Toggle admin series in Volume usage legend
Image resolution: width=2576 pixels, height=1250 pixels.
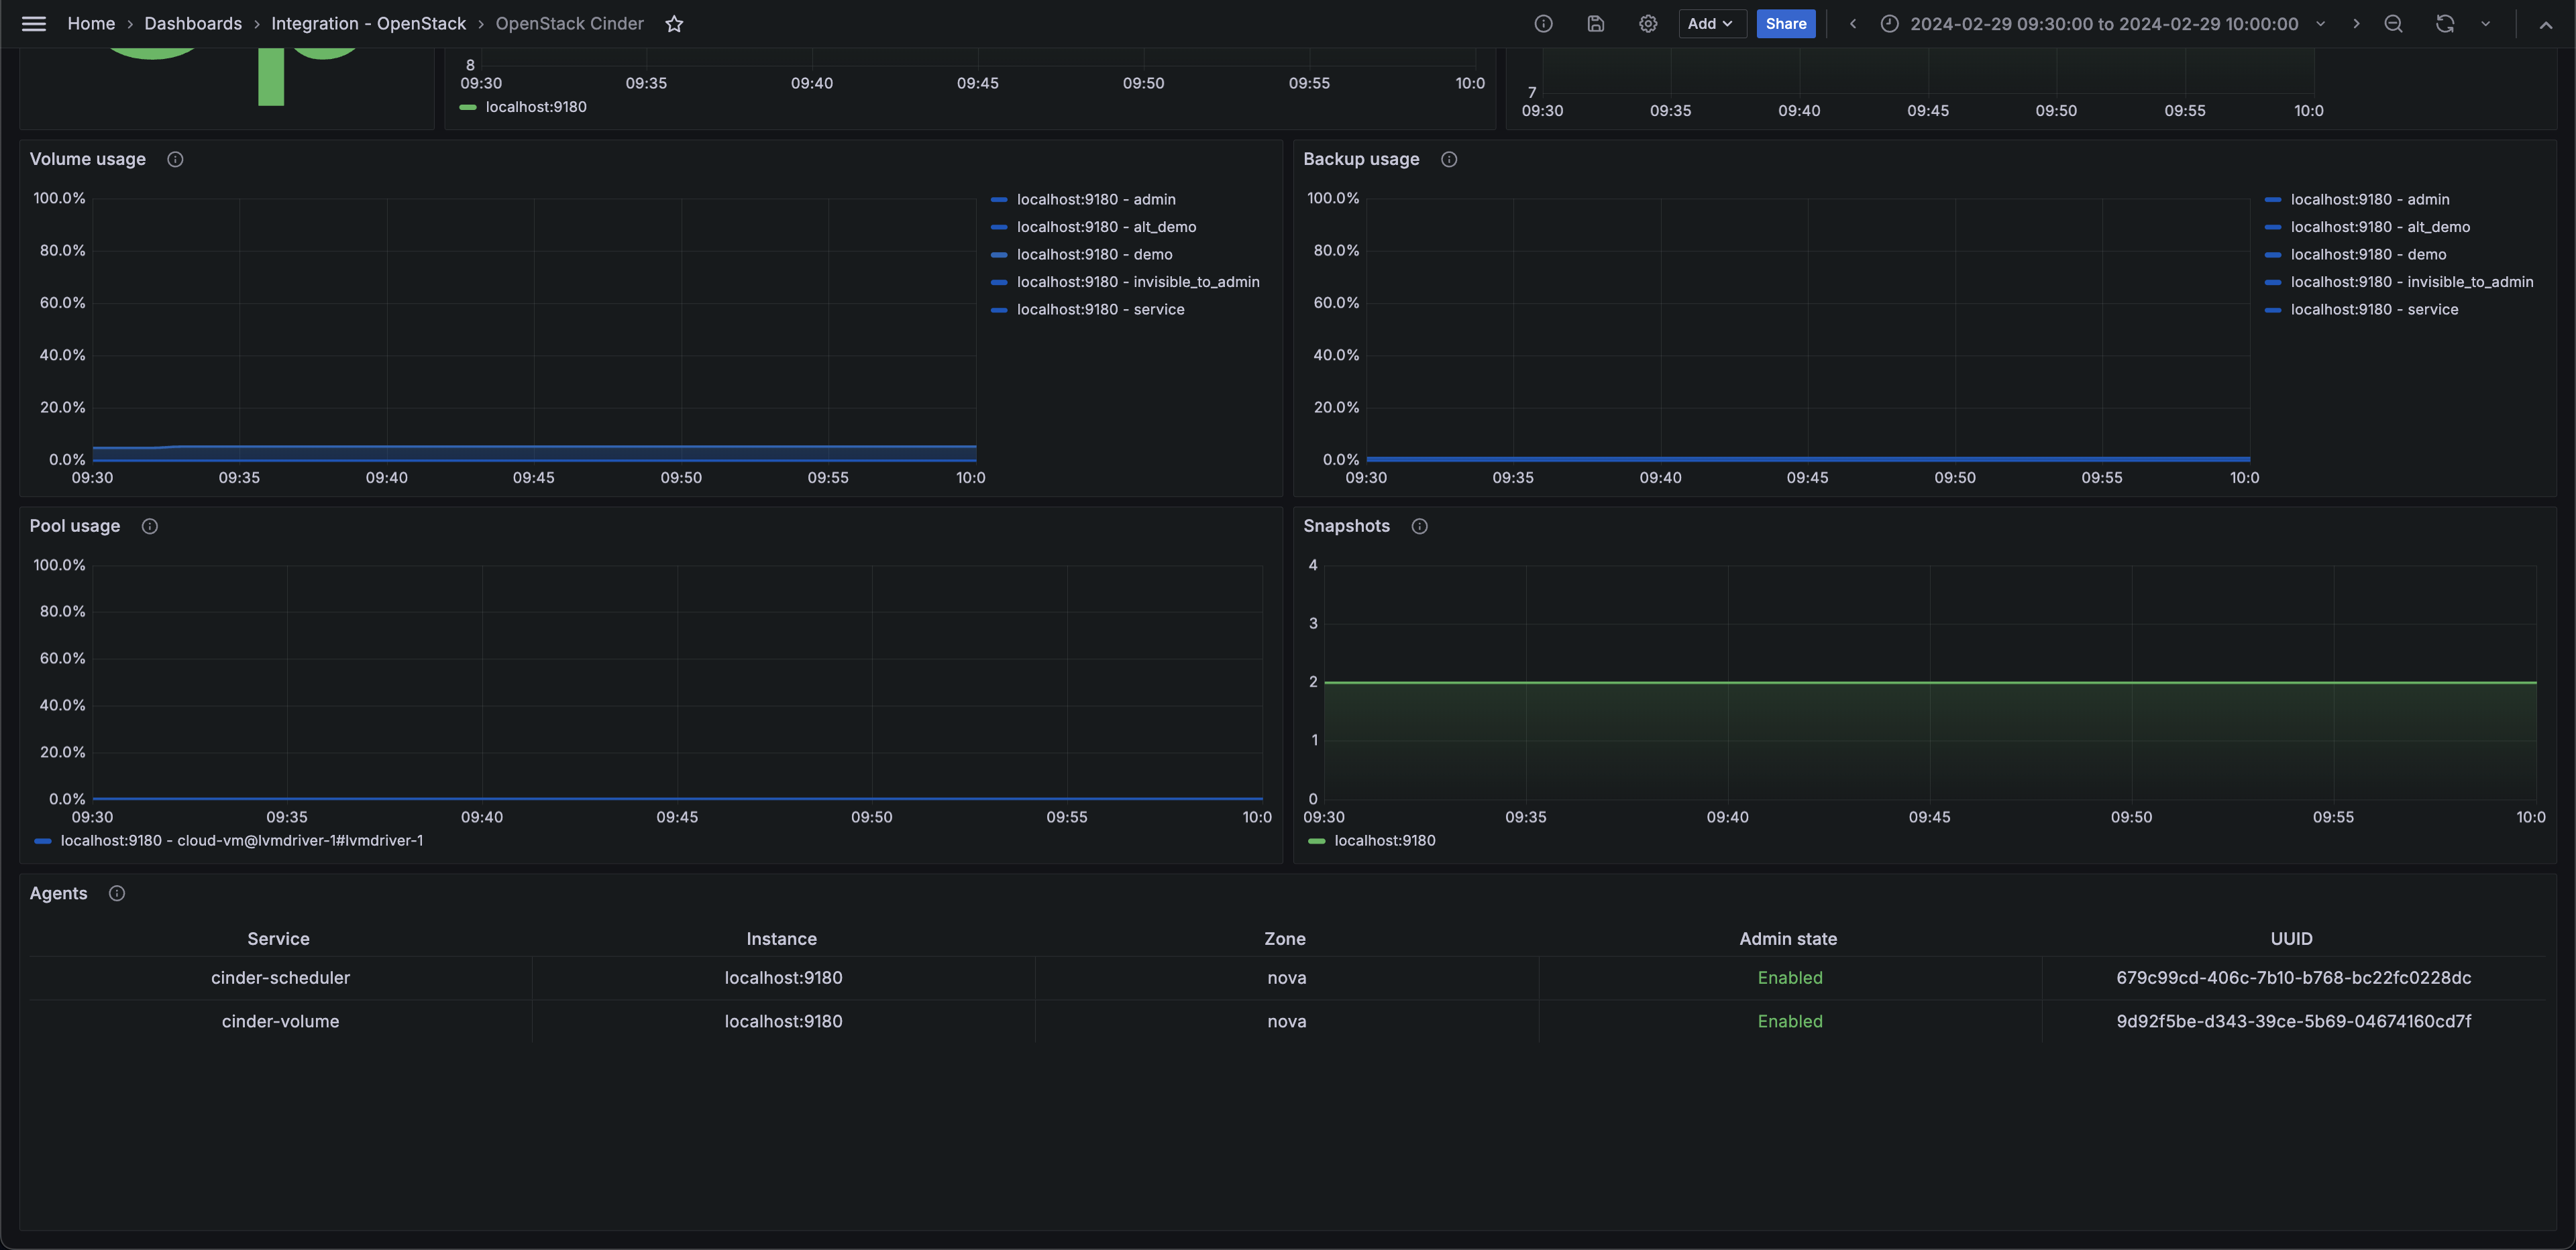pyautogui.click(x=1095, y=199)
